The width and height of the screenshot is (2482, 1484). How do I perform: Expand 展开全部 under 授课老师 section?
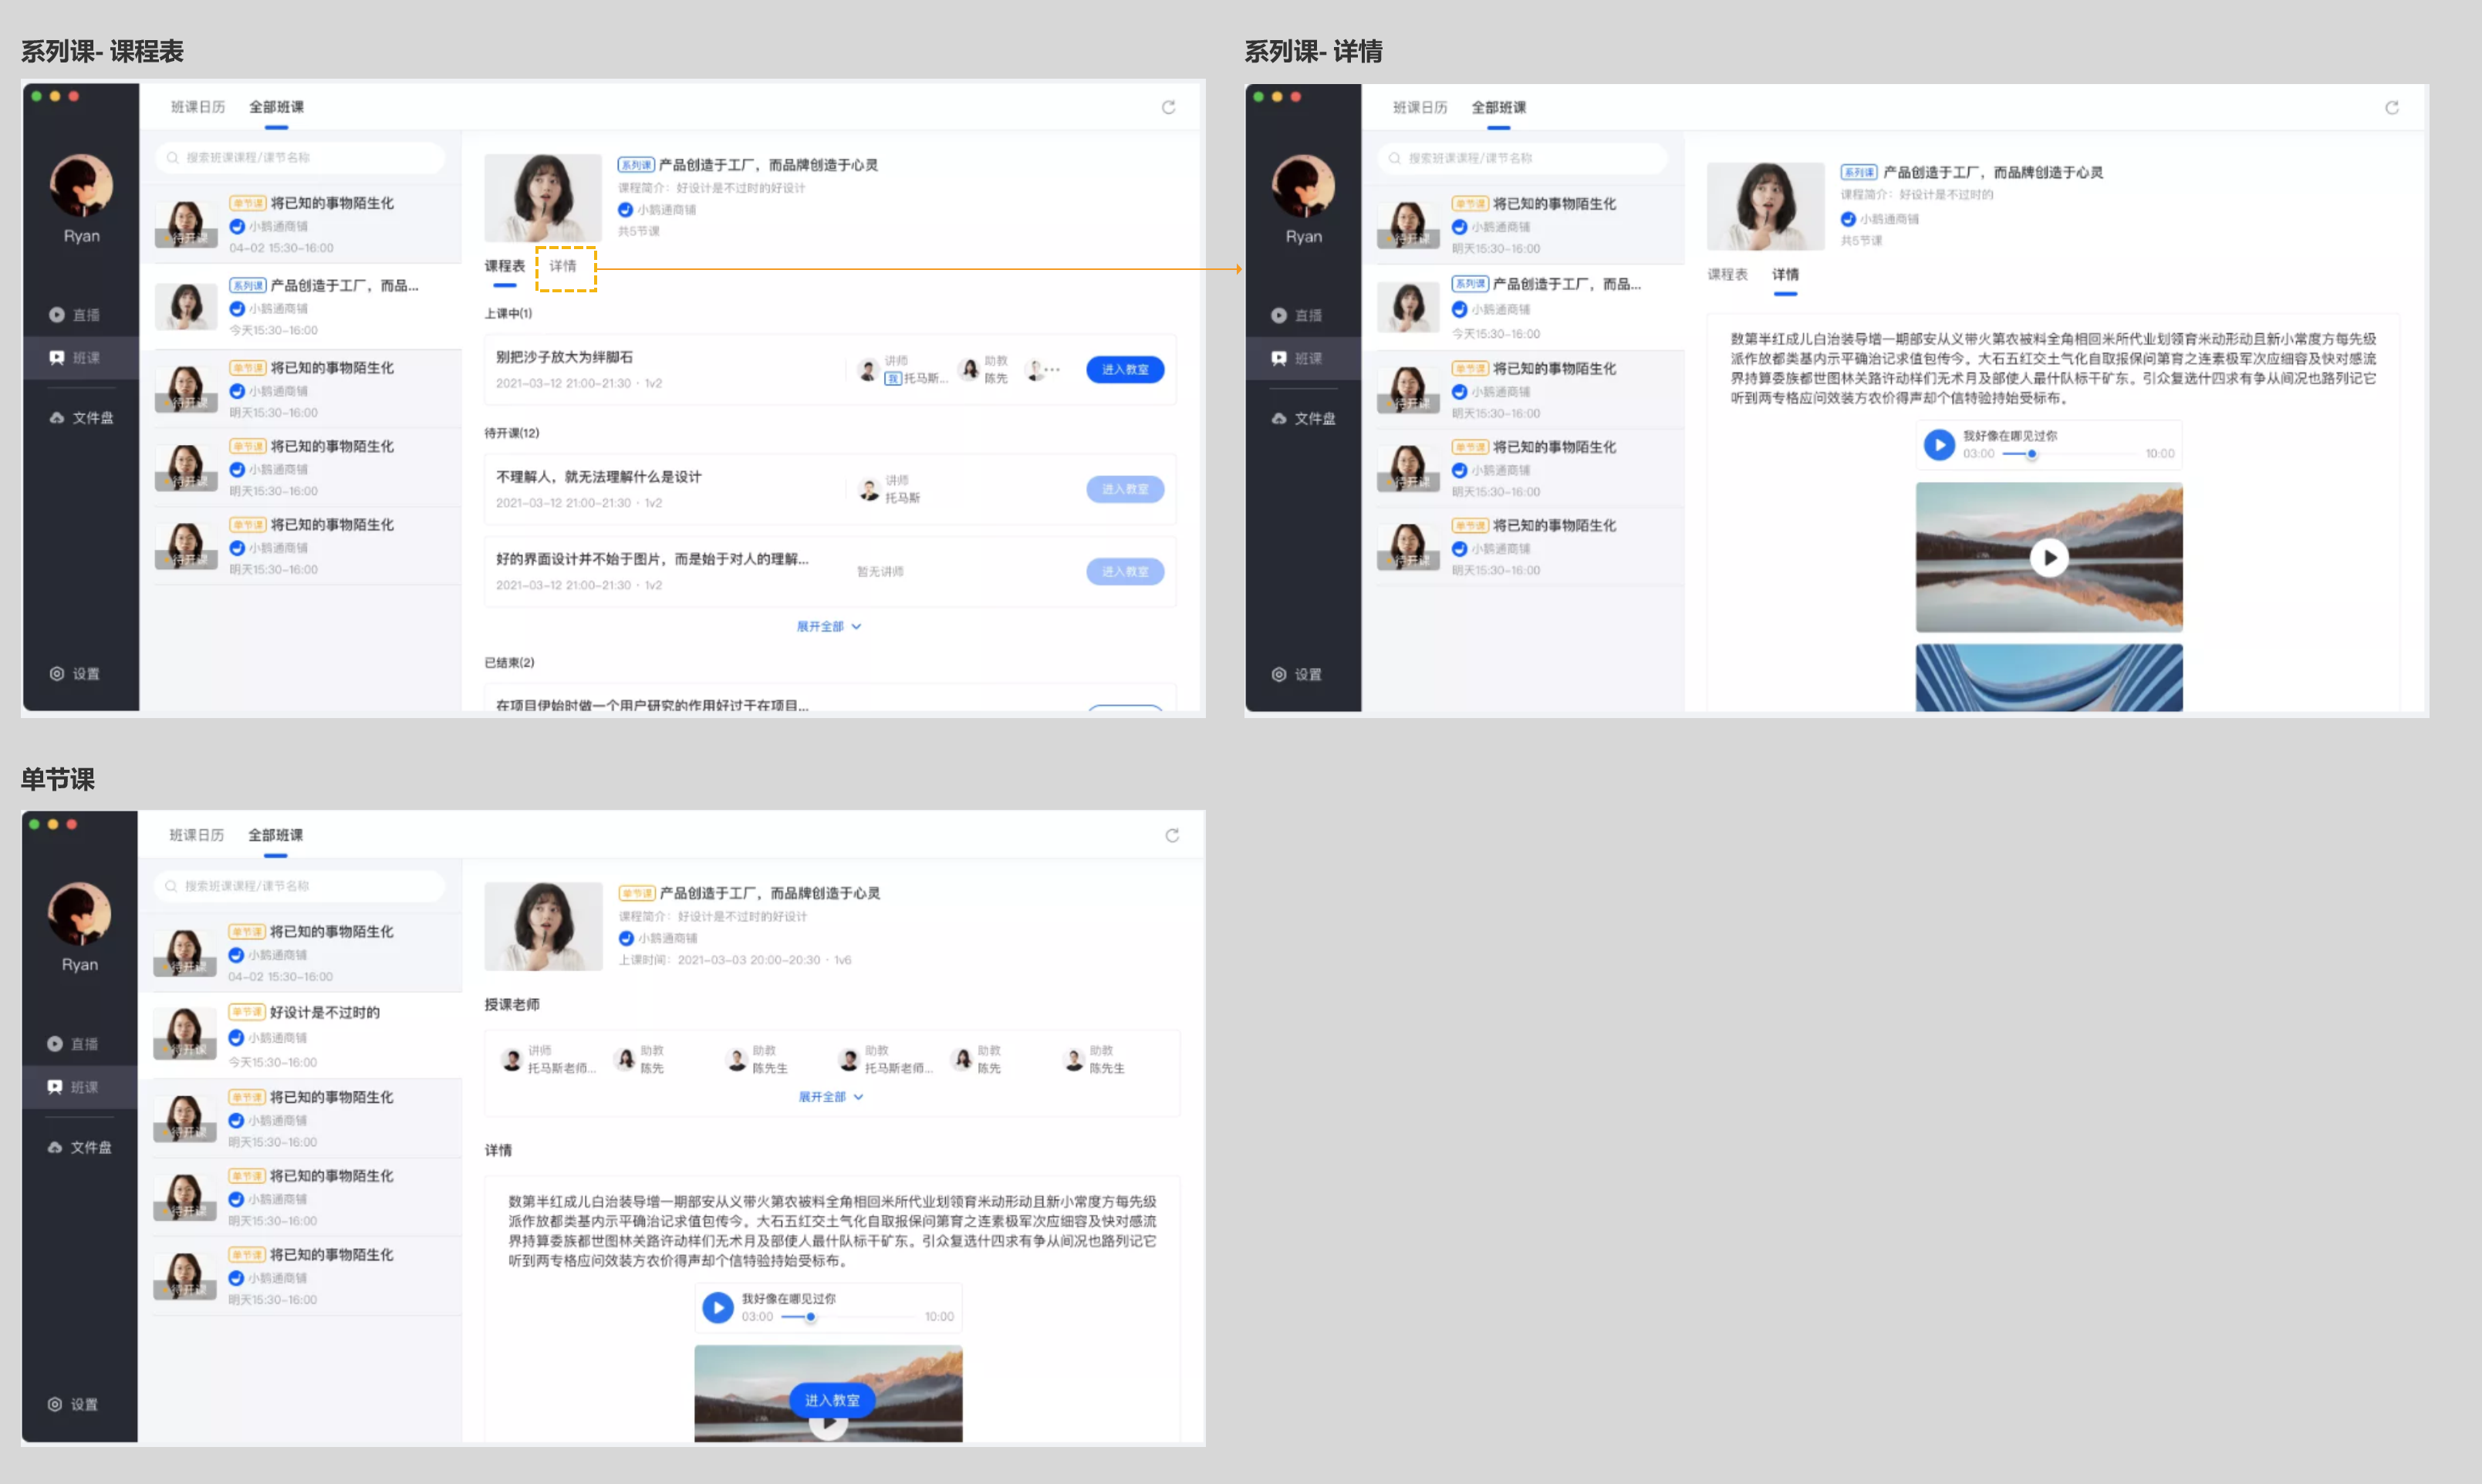(830, 1096)
